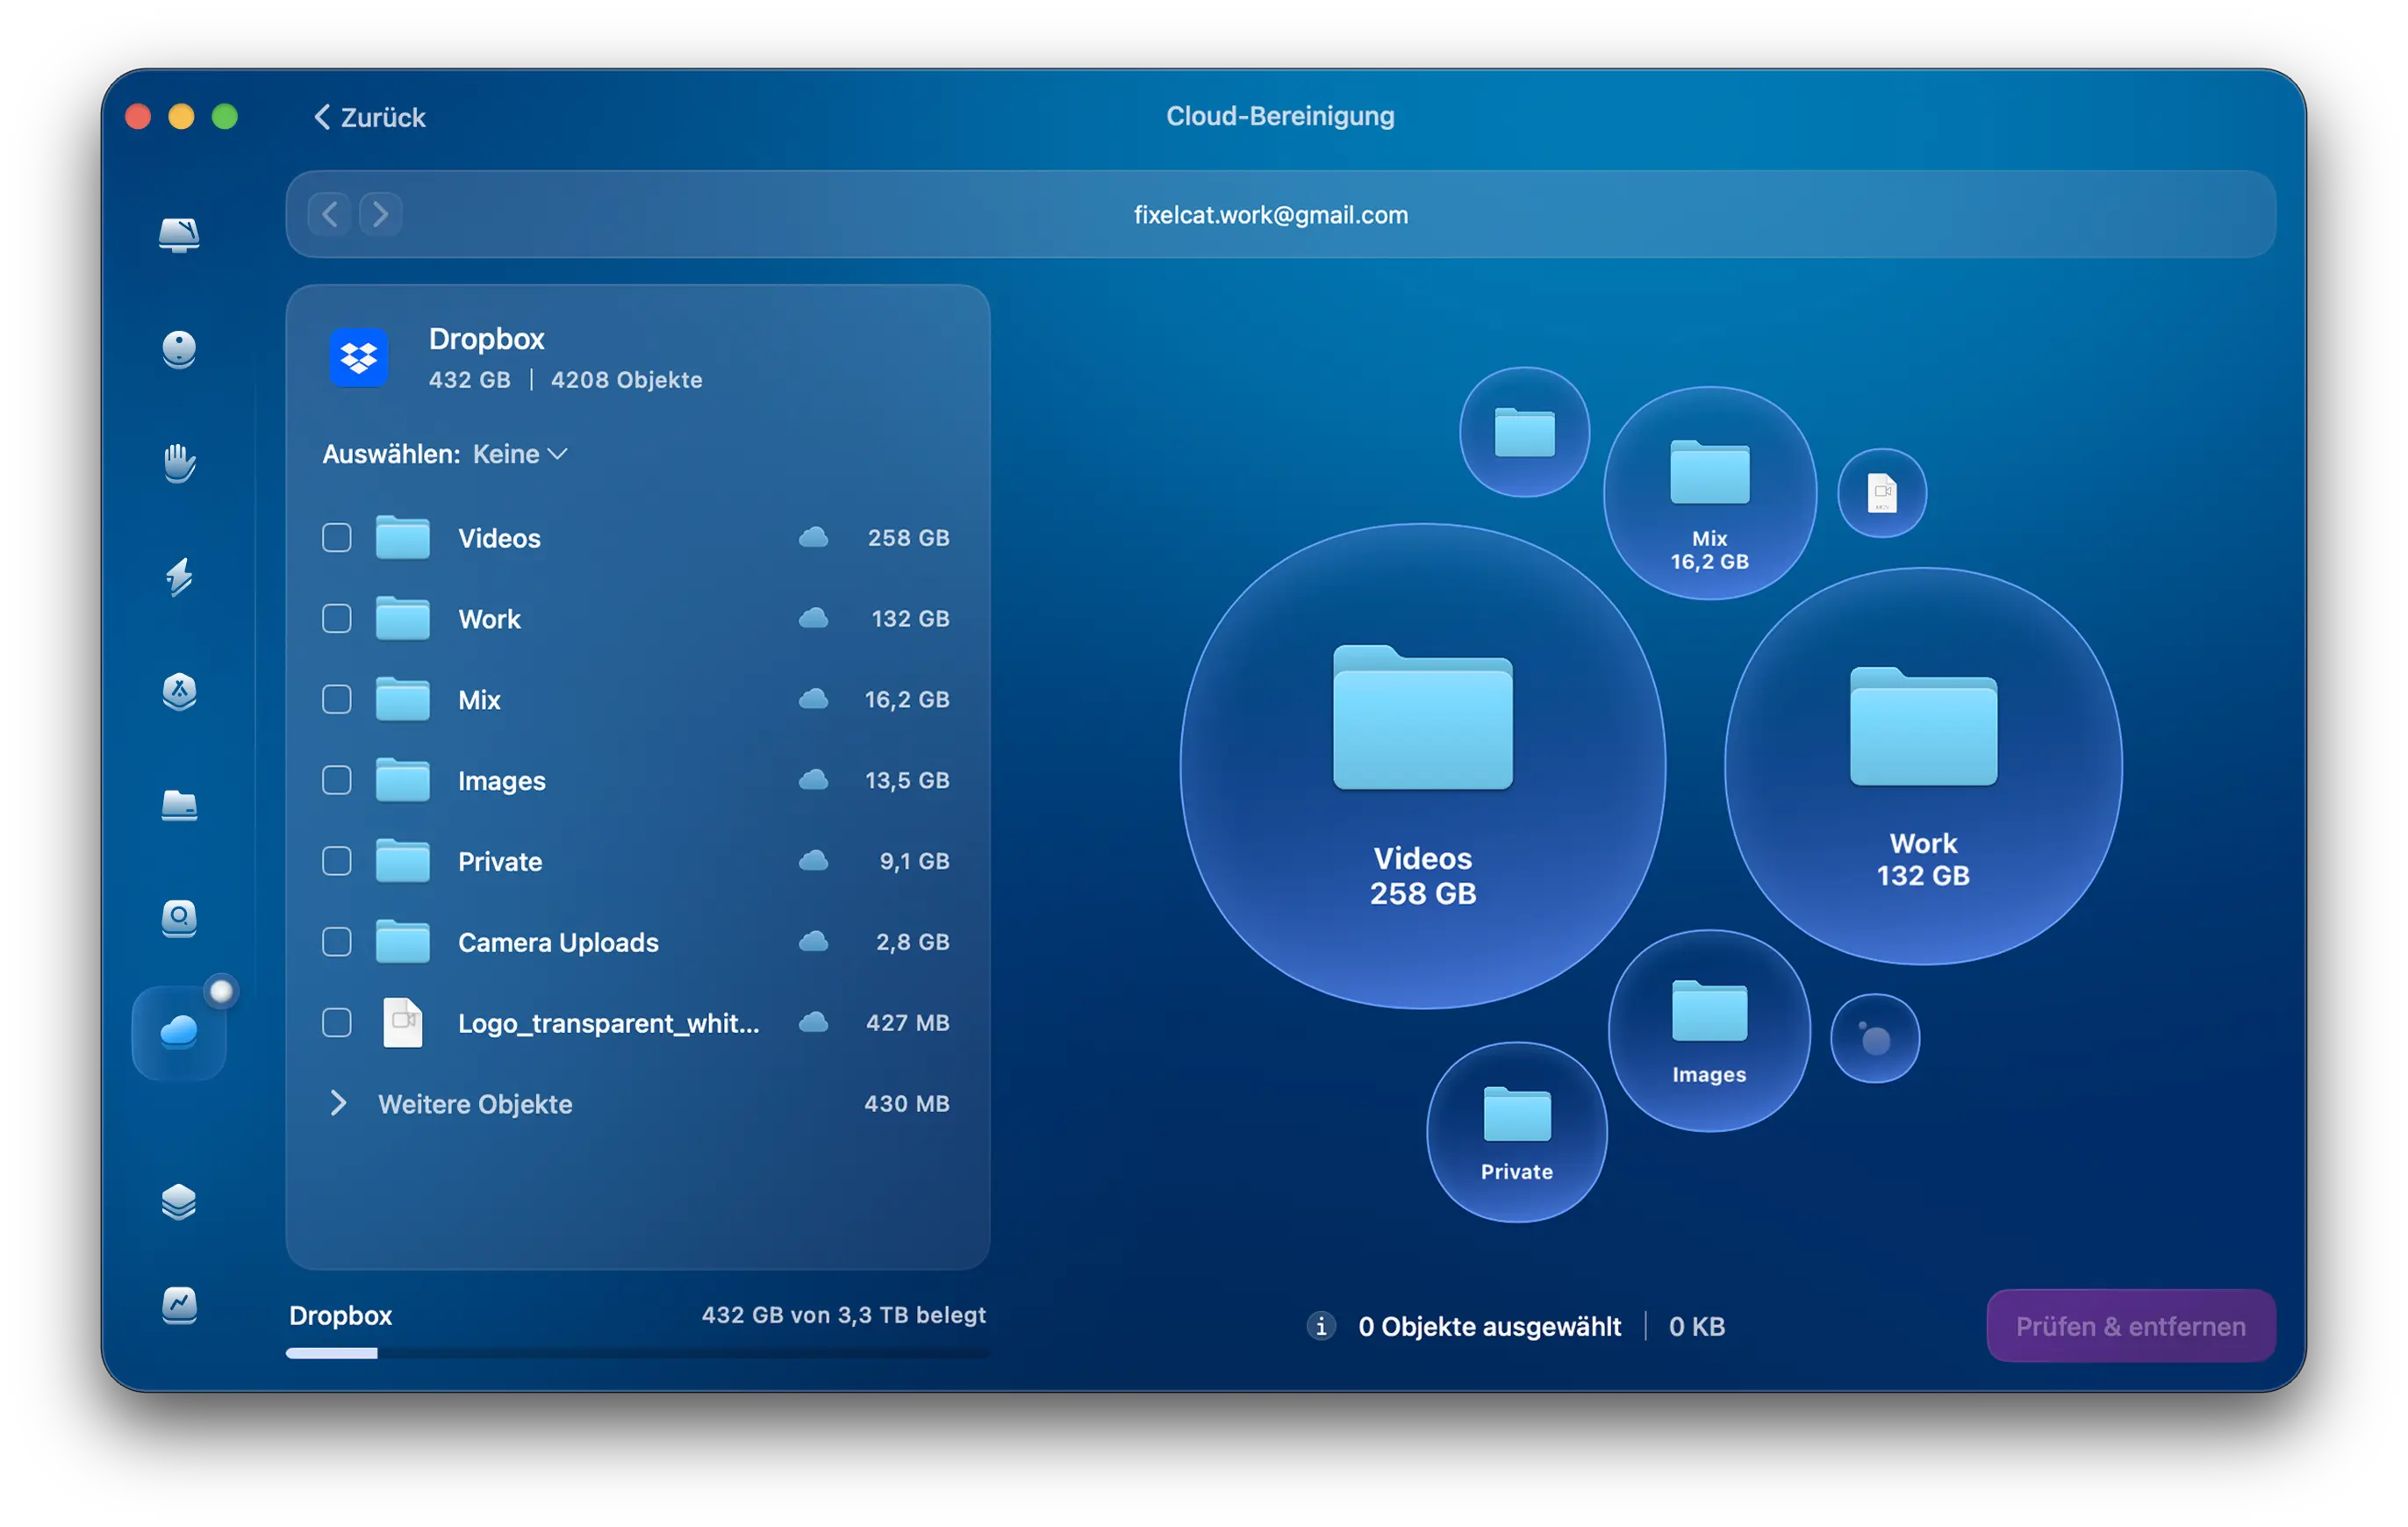Click the Dropbox storage usage bar

[637, 1353]
